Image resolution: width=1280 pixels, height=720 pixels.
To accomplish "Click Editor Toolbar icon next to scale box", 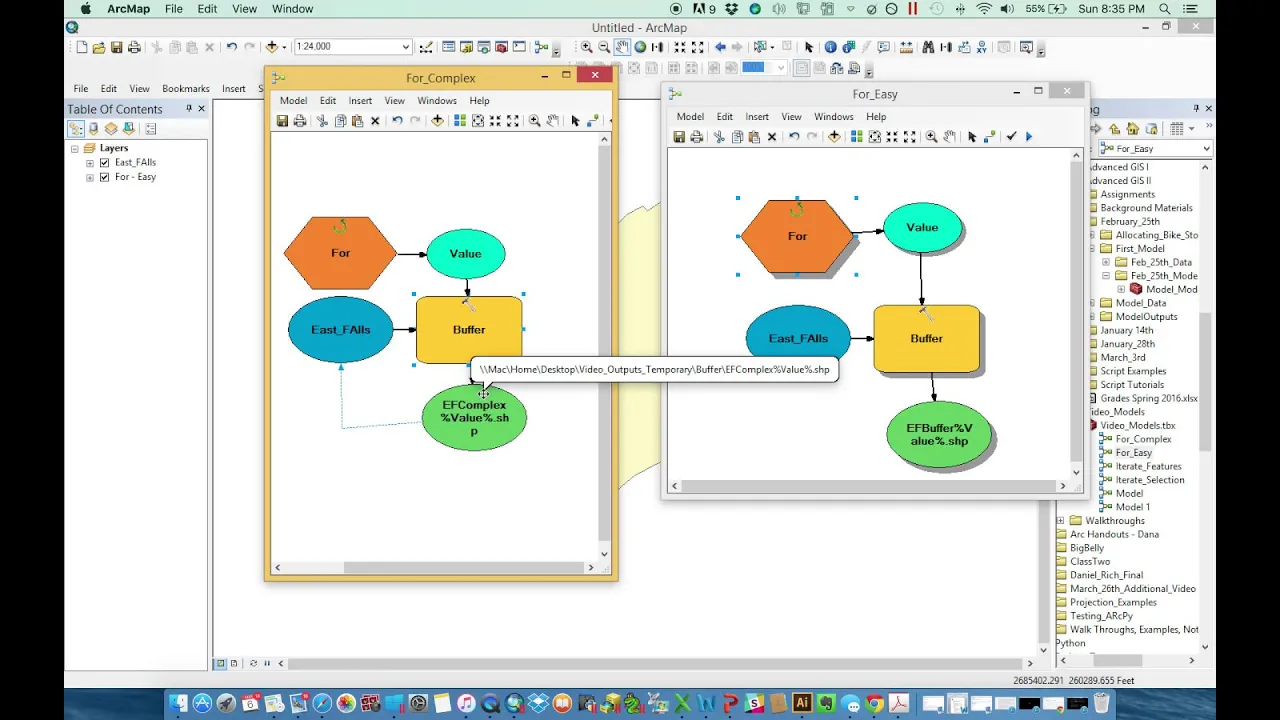I will click(428, 47).
